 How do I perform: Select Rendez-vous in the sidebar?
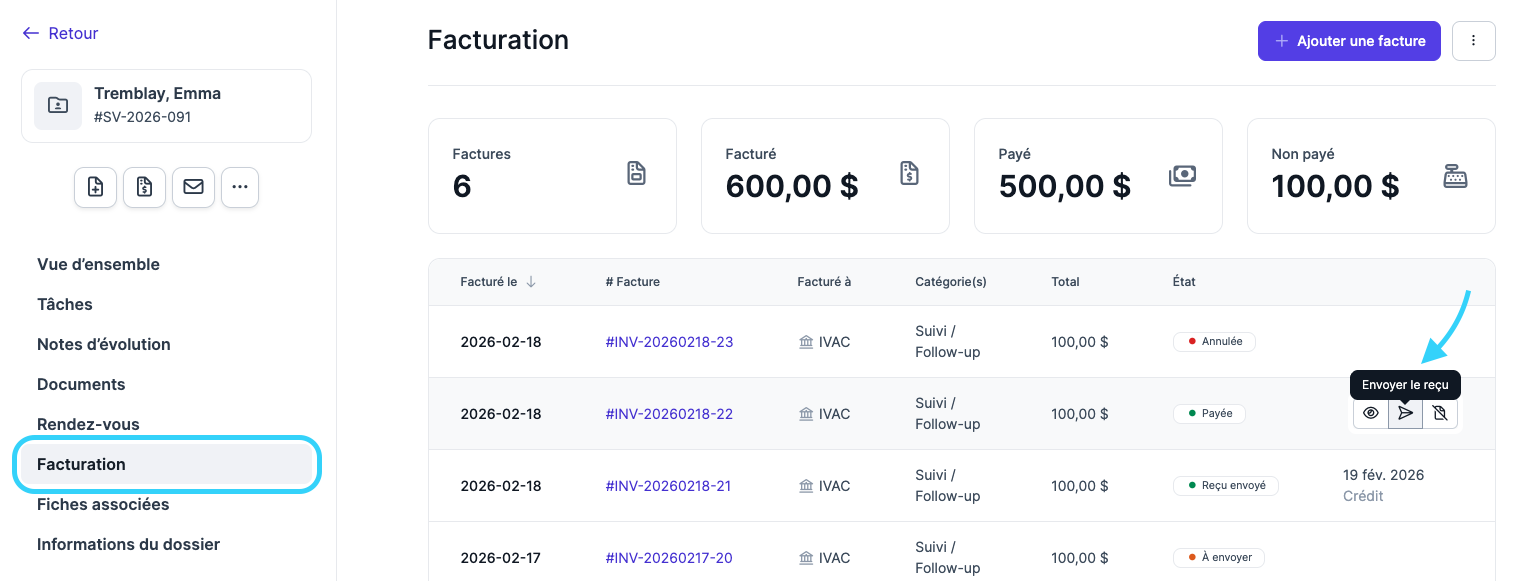[88, 424]
